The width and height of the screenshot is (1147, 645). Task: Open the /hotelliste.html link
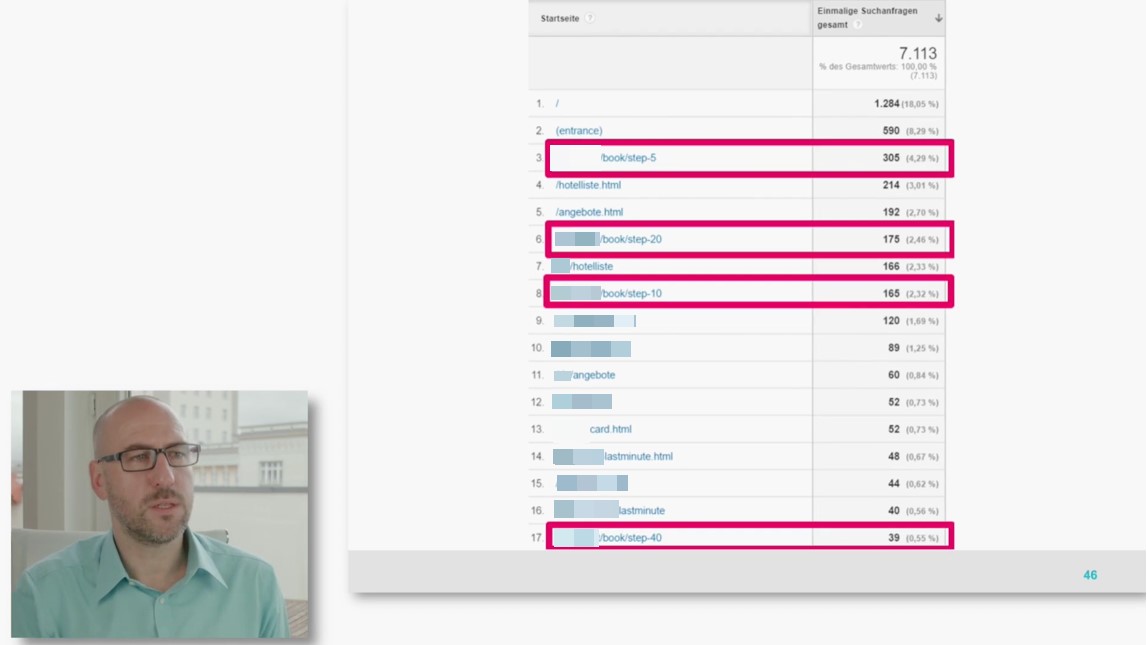tap(588, 185)
